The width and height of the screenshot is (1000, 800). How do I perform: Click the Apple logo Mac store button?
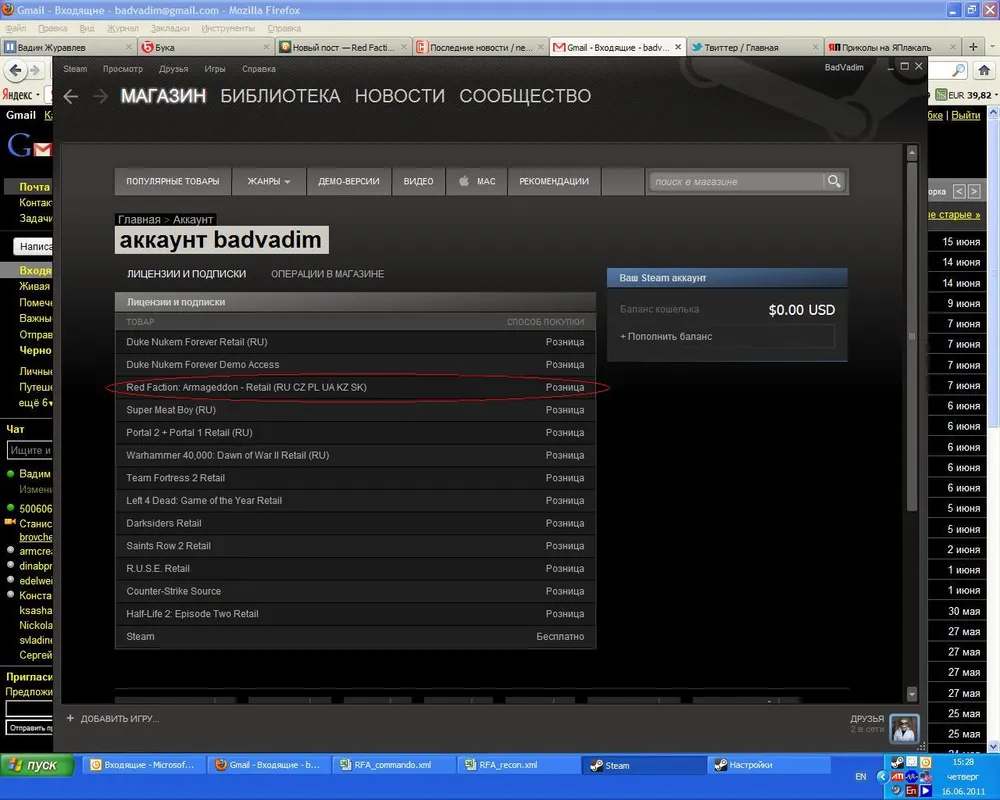[x=476, y=181]
